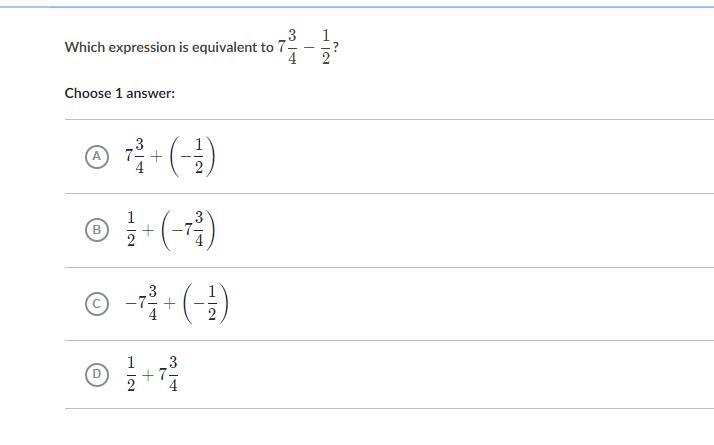Click the parenthesized negative one-half in option A
This screenshot has width=714, height=445.
click(192, 157)
